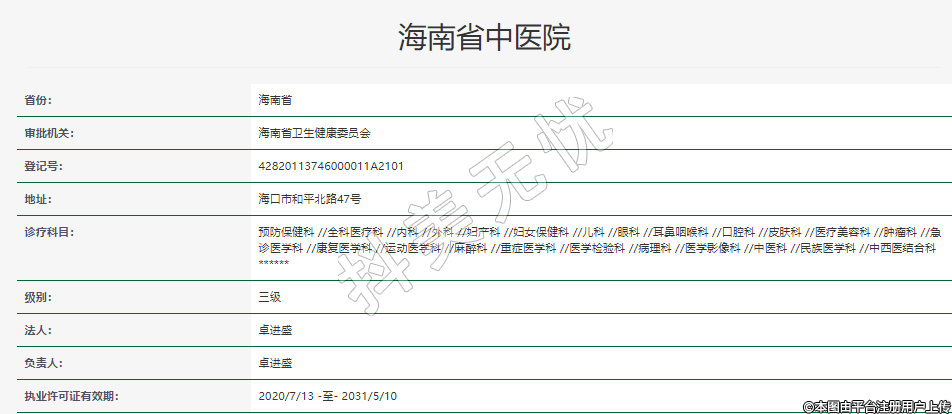Select the 海南省 value in 省份 row

coord(275,100)
